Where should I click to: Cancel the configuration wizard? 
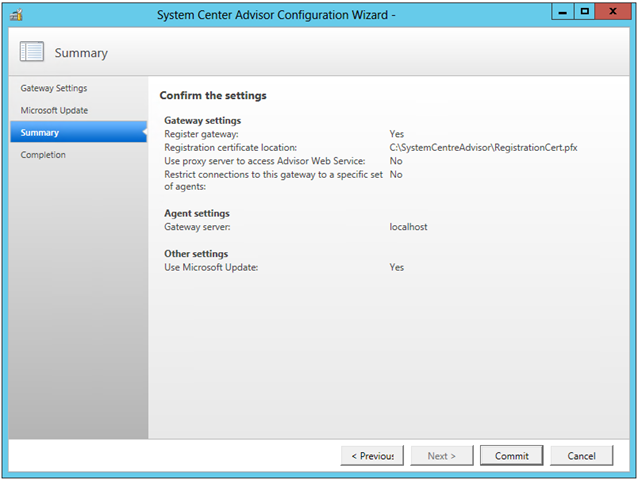pyautogui.click(x=581, y=456)
